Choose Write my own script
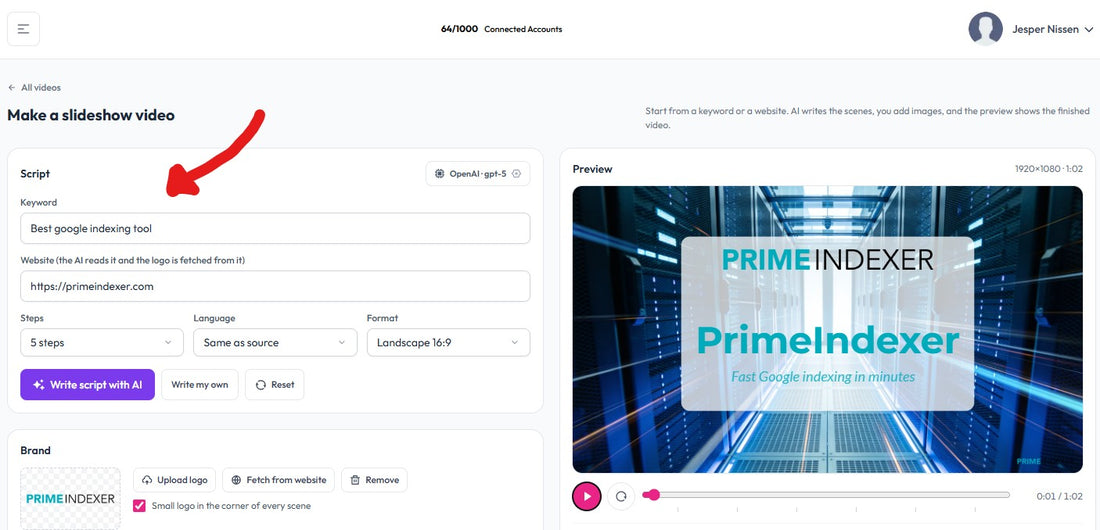Viewport: 1100px width, 530px height. coord(200,385)
